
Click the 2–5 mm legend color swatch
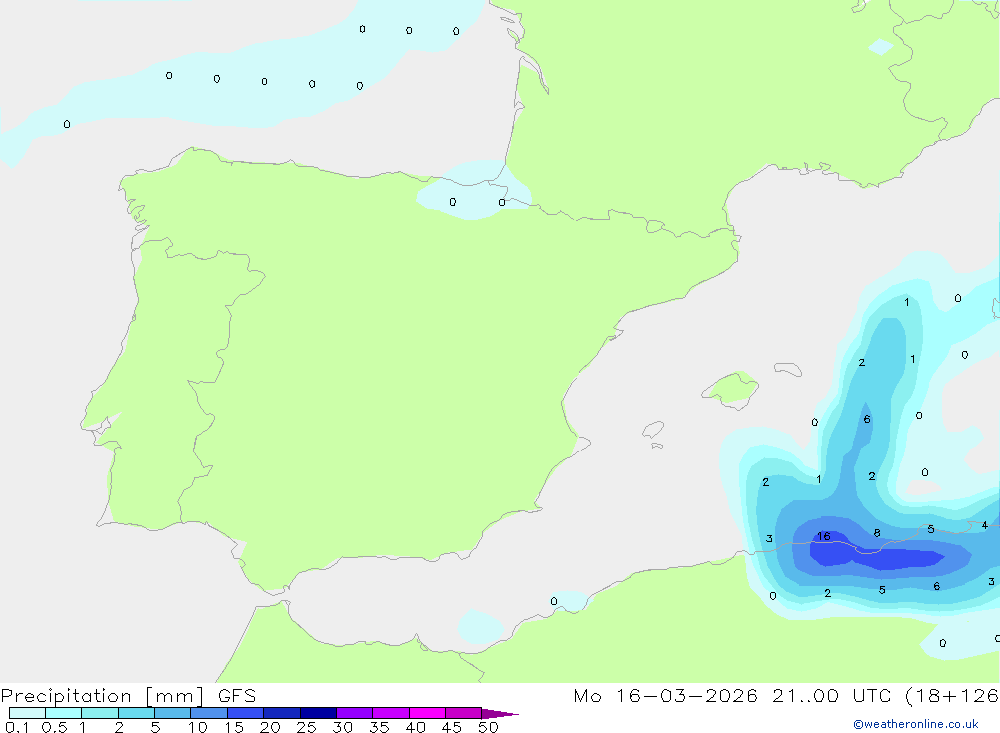coord(136,713)
